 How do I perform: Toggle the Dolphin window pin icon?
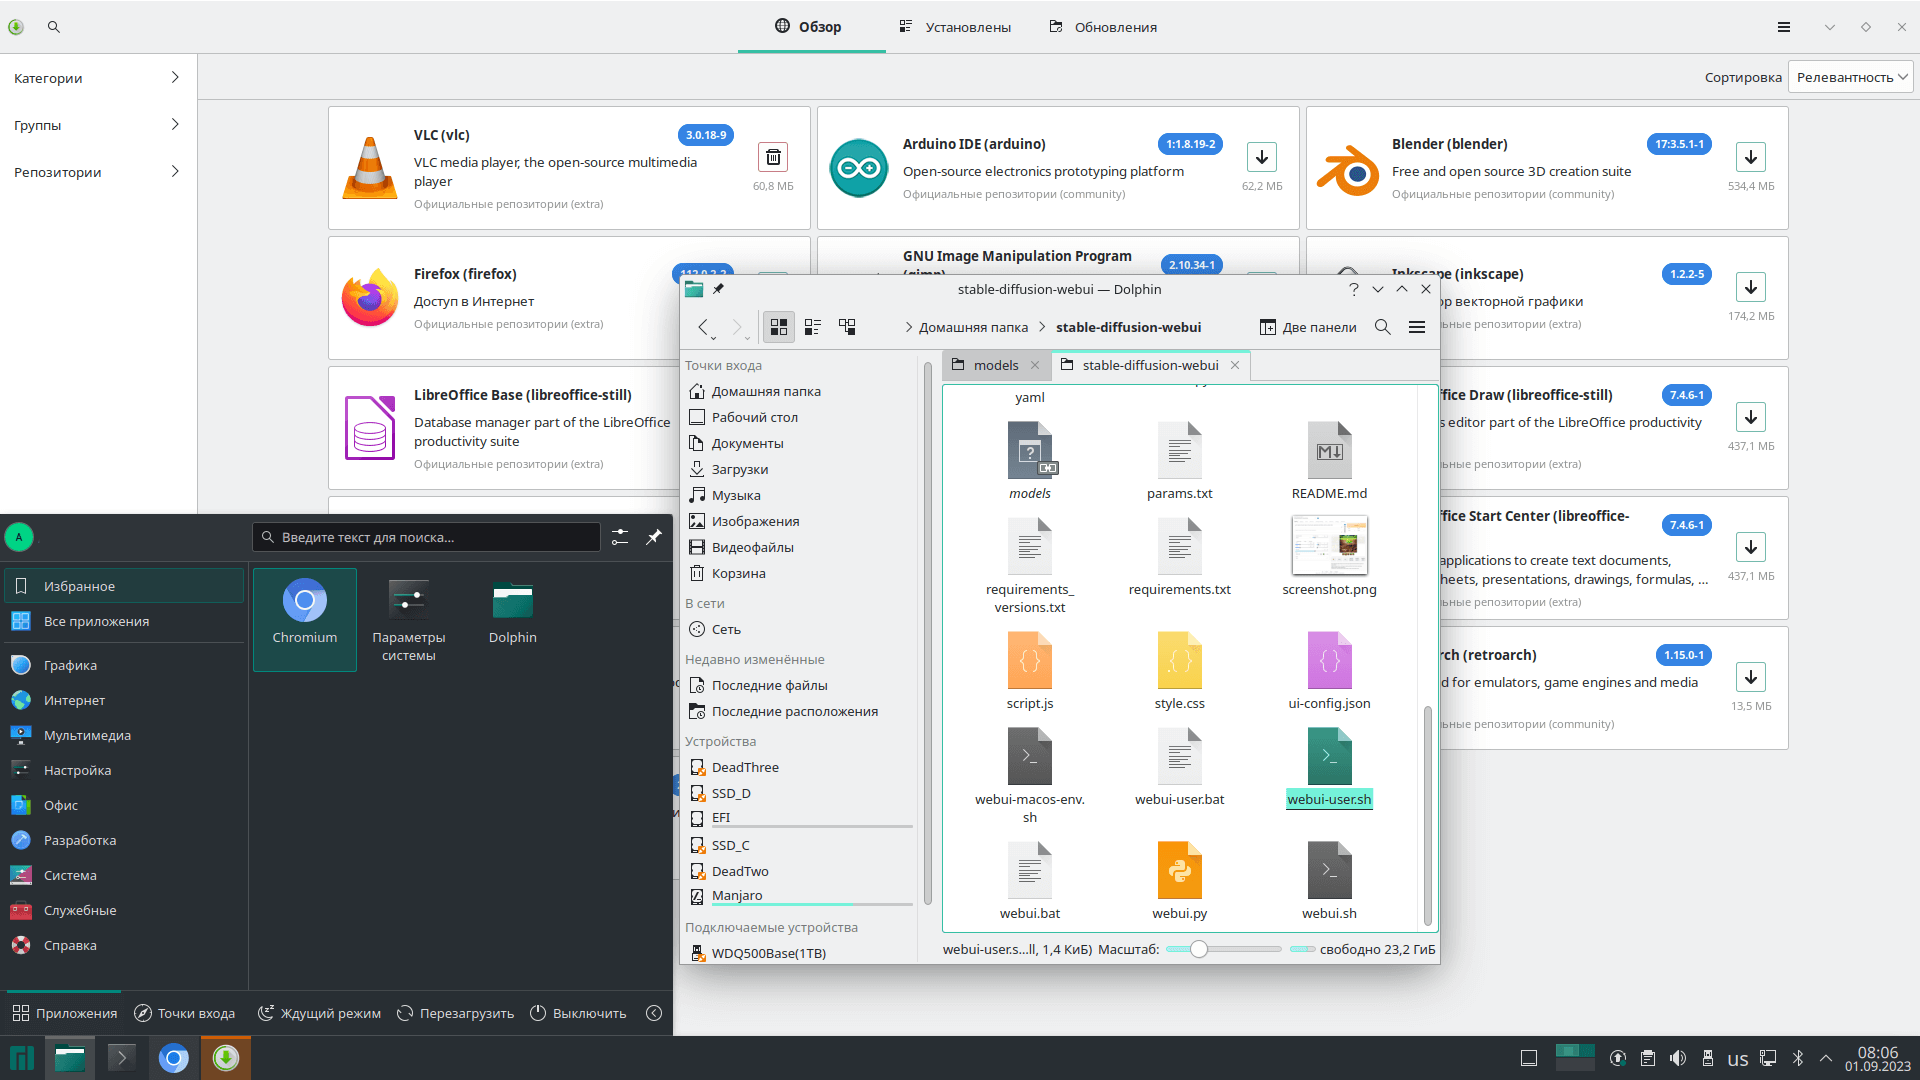[x=718, y=289]
